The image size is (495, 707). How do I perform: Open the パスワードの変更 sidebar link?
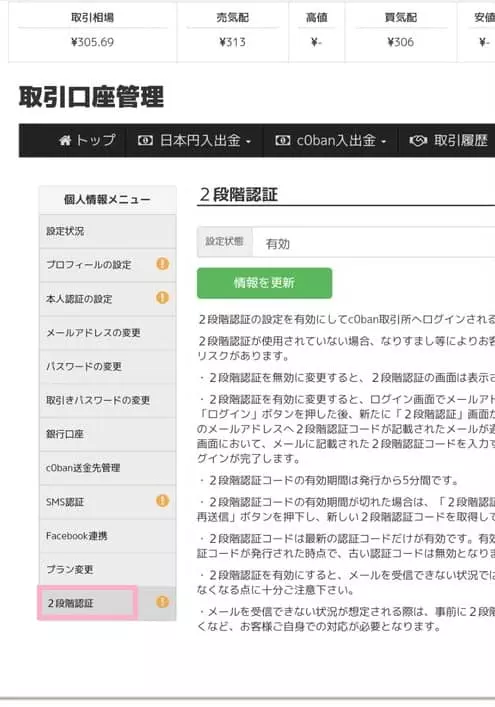point(108,367)
